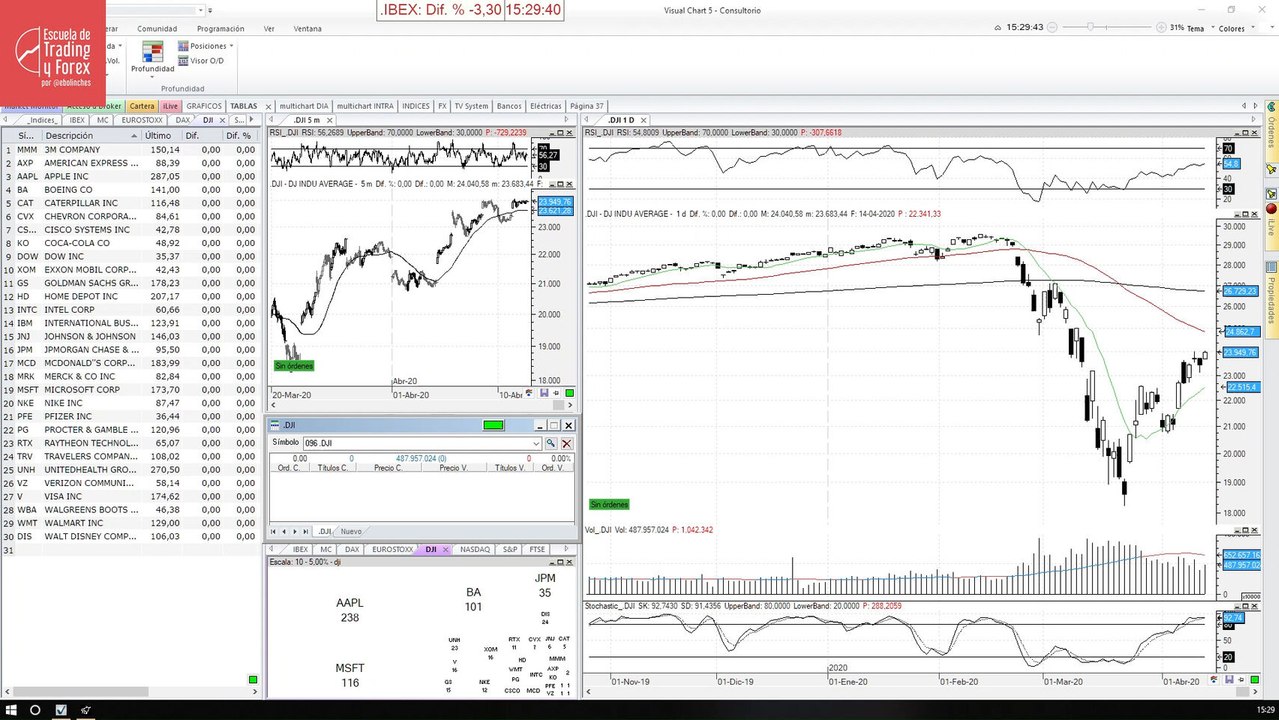Close the DJI heatmap tab
1279x720 pixels.
pyautogui.click(x=447, y=549)
